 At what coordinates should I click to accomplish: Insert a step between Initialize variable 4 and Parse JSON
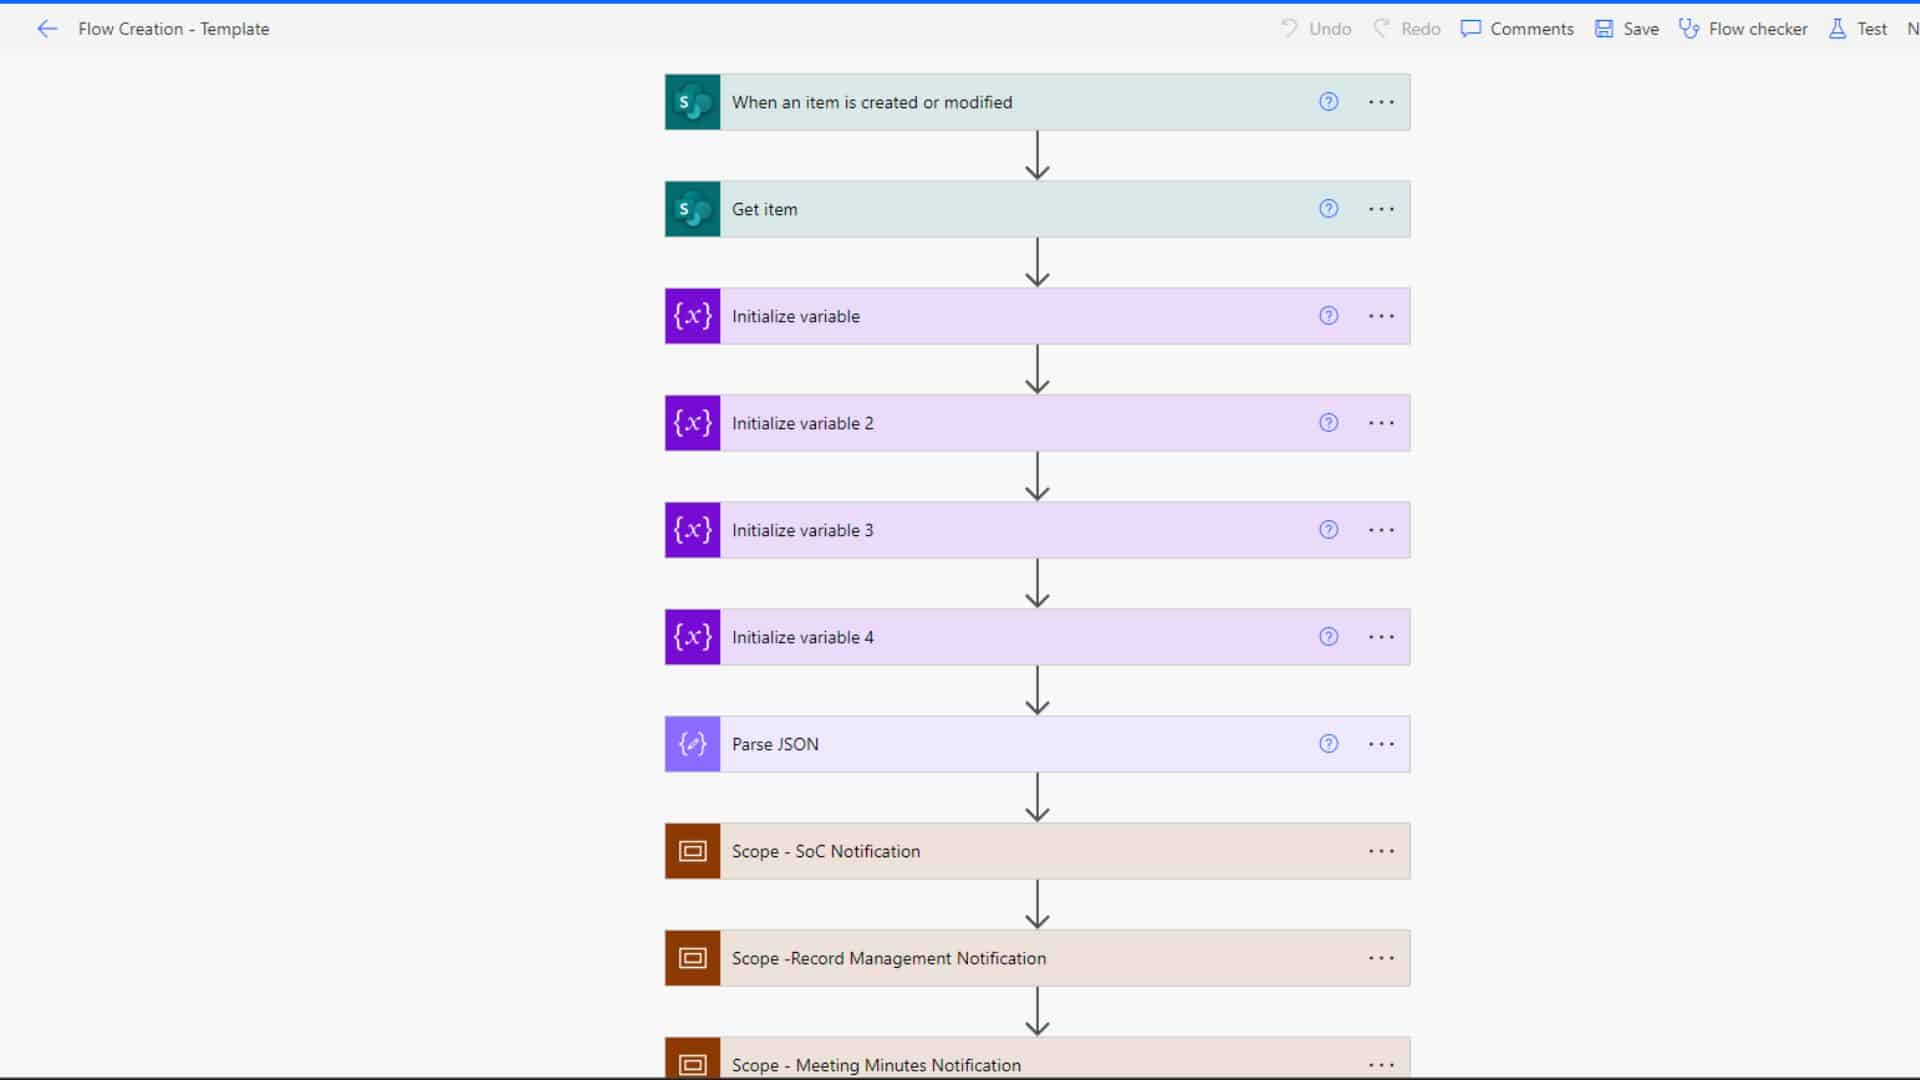point(1037,691)
